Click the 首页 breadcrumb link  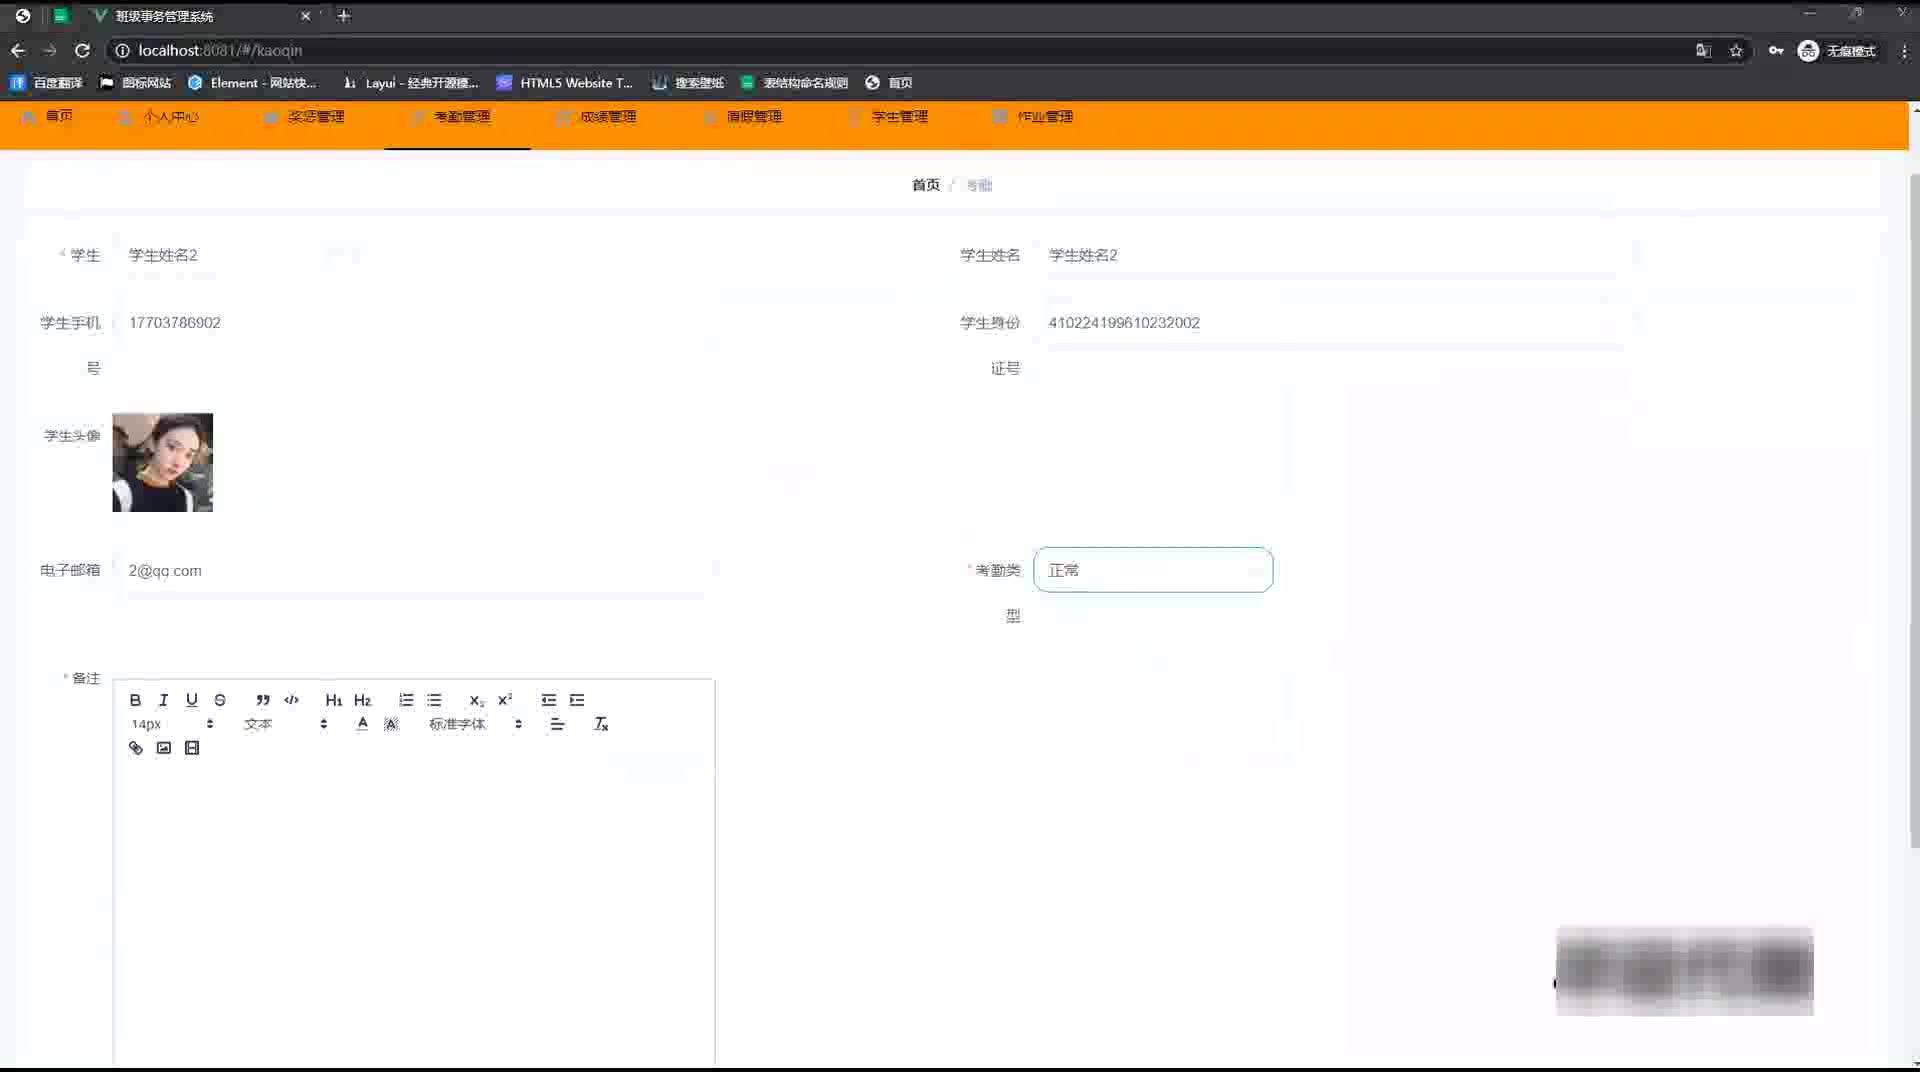click(926, 185)
